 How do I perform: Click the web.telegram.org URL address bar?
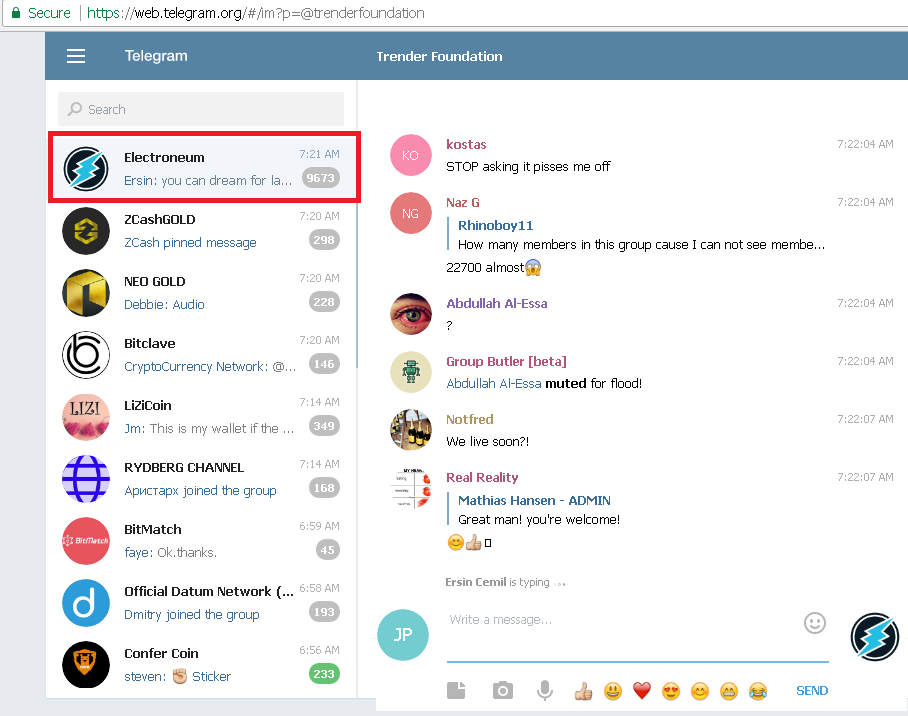(255, 13)
